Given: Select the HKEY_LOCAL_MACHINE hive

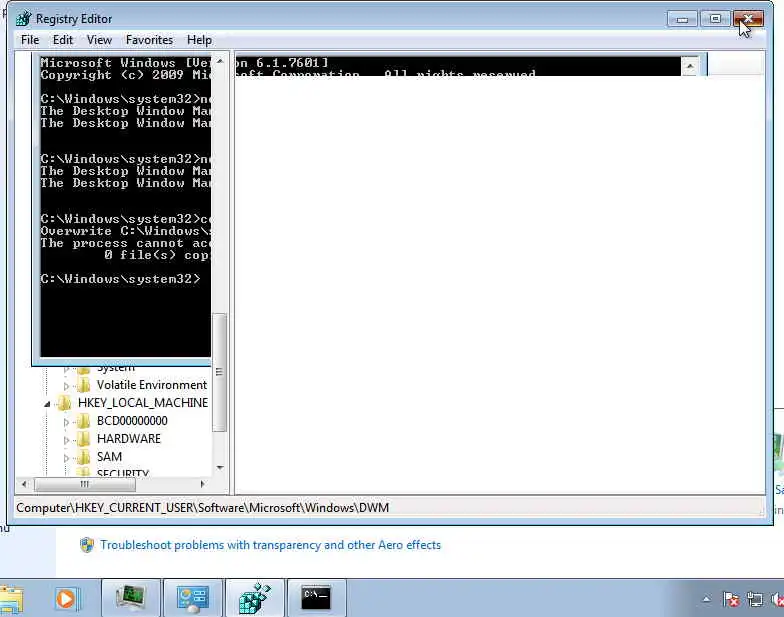Looking at the screenshot, I should click(143, 402).
